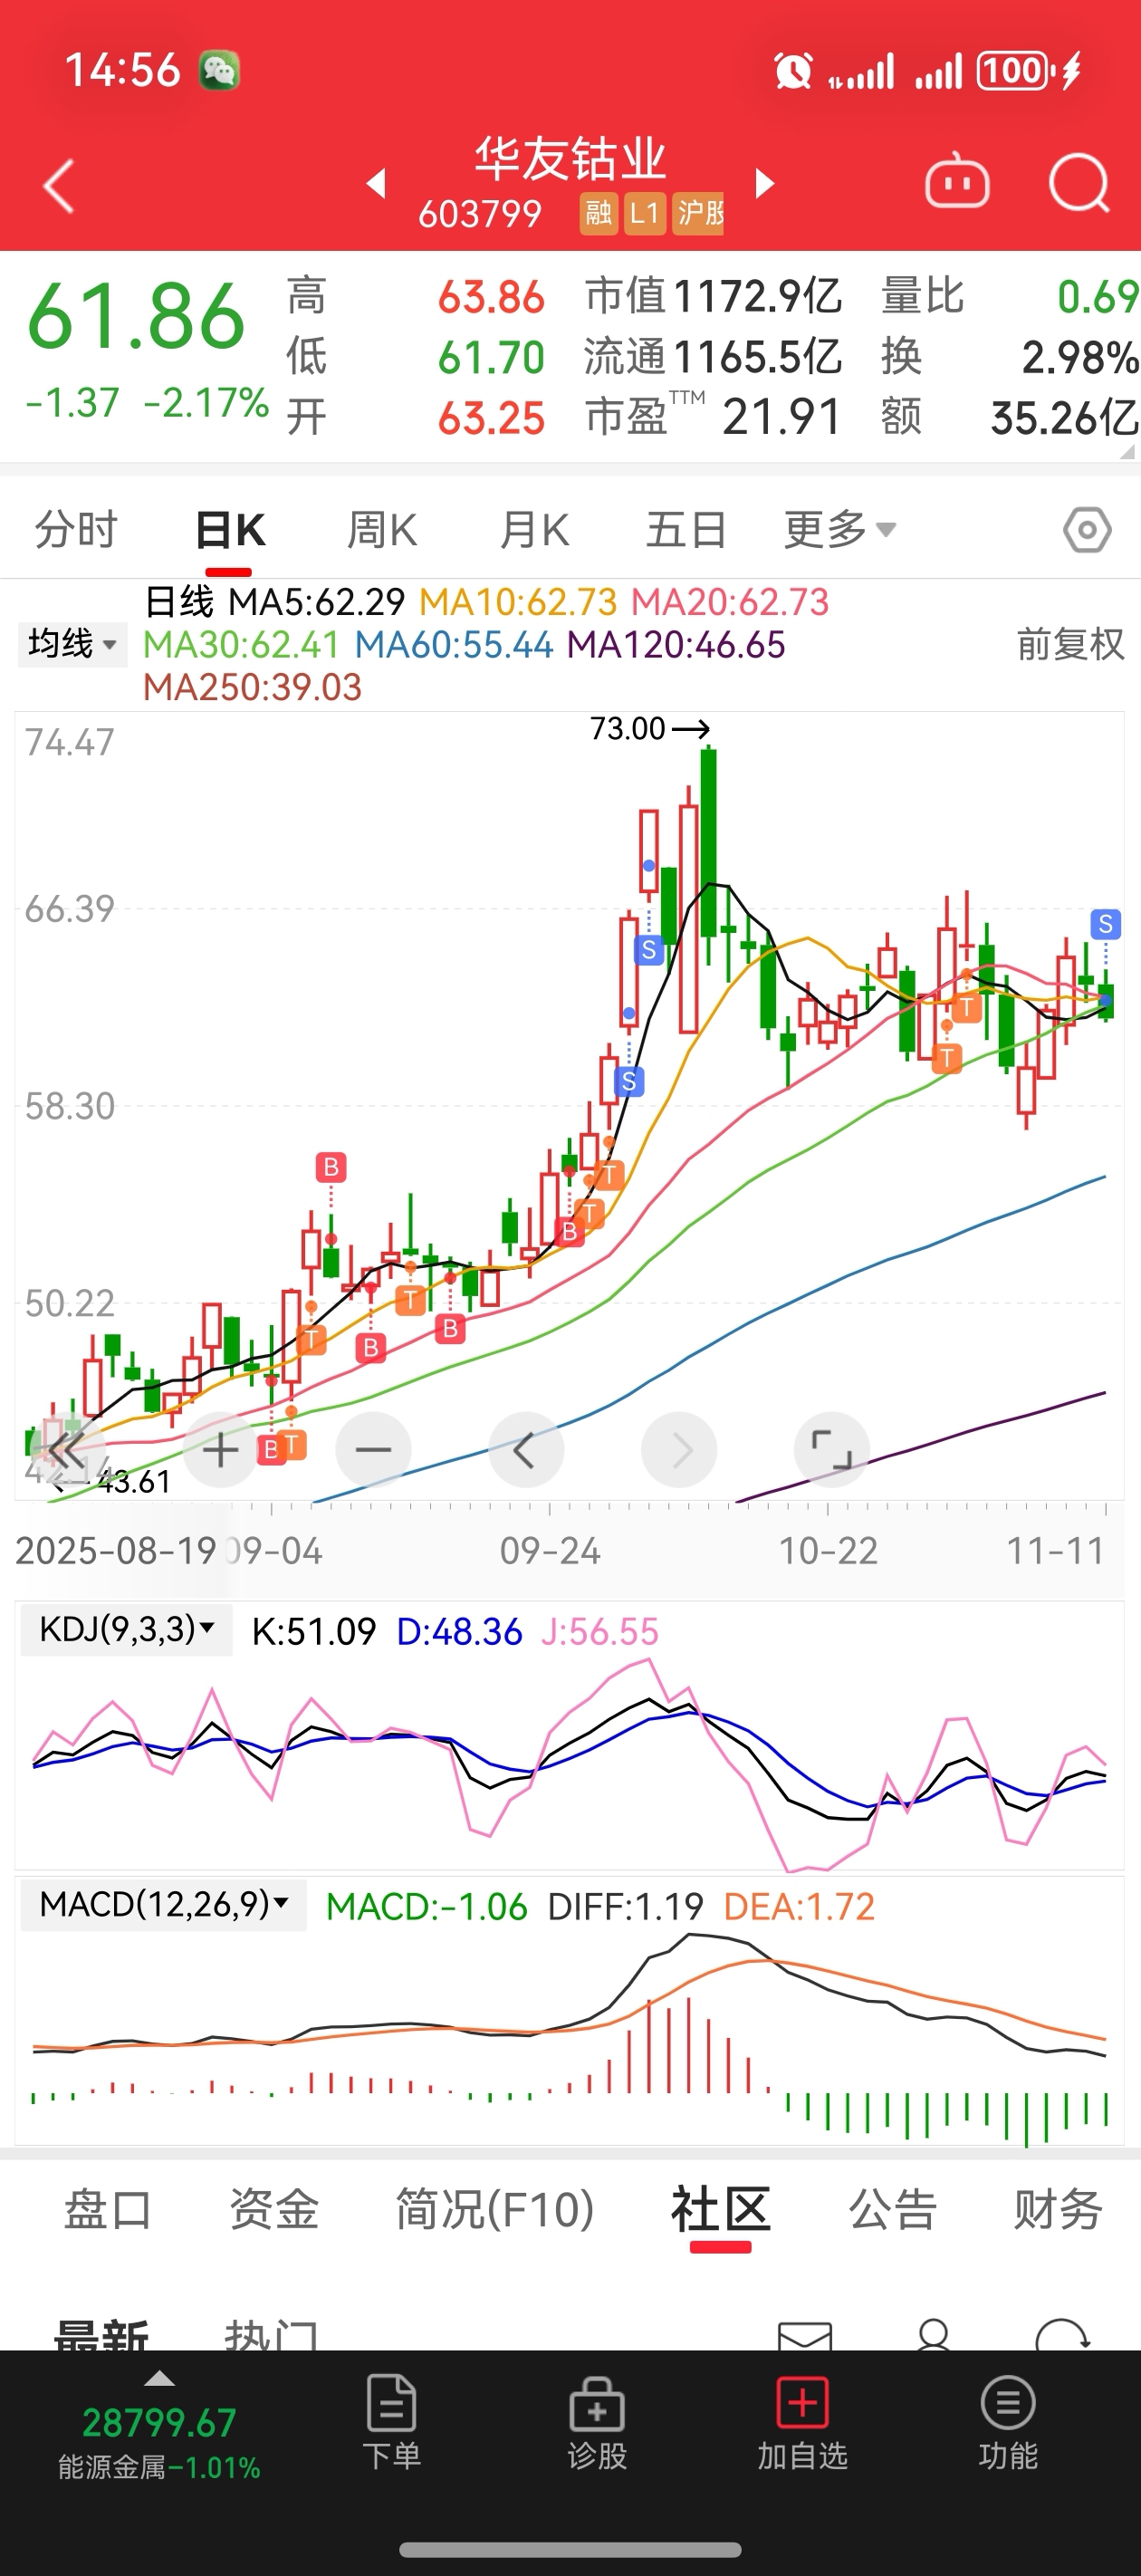Open the 资金 tab
Viewport: 1141px width, 2576px height.
[x=274, y=2209]
